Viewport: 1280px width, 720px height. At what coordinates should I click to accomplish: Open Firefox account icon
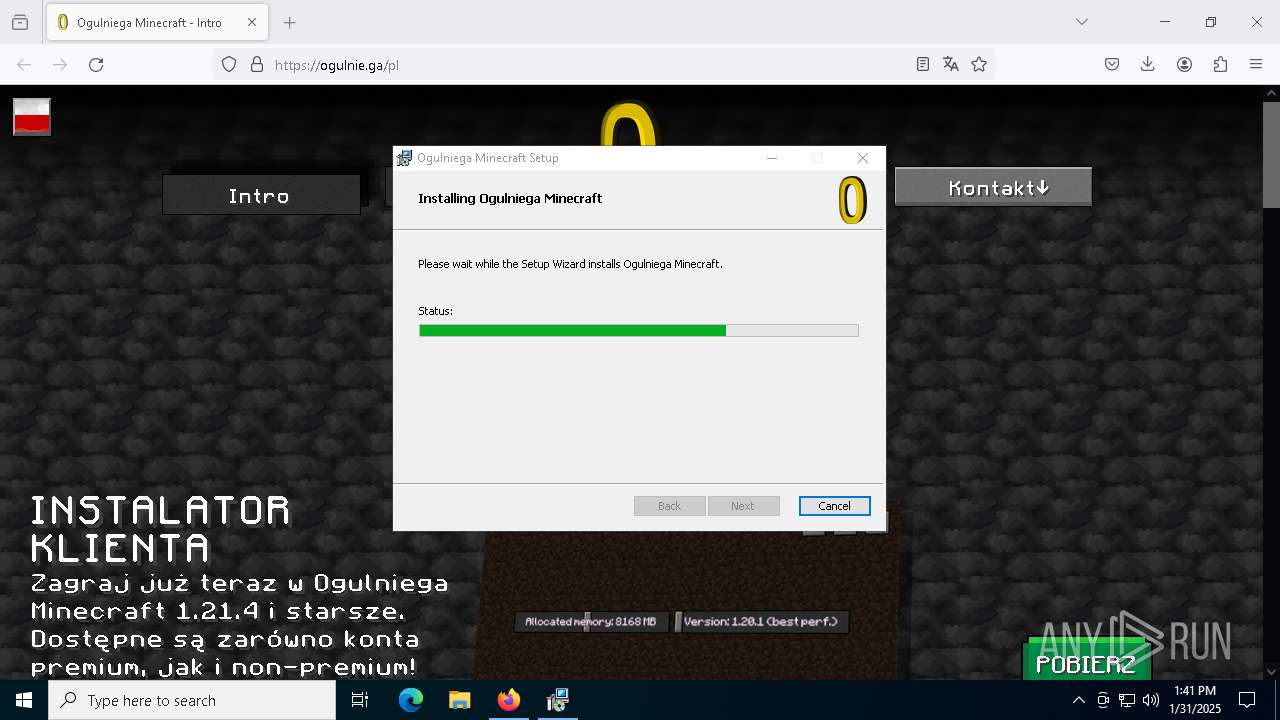(x=1184, y=64)
